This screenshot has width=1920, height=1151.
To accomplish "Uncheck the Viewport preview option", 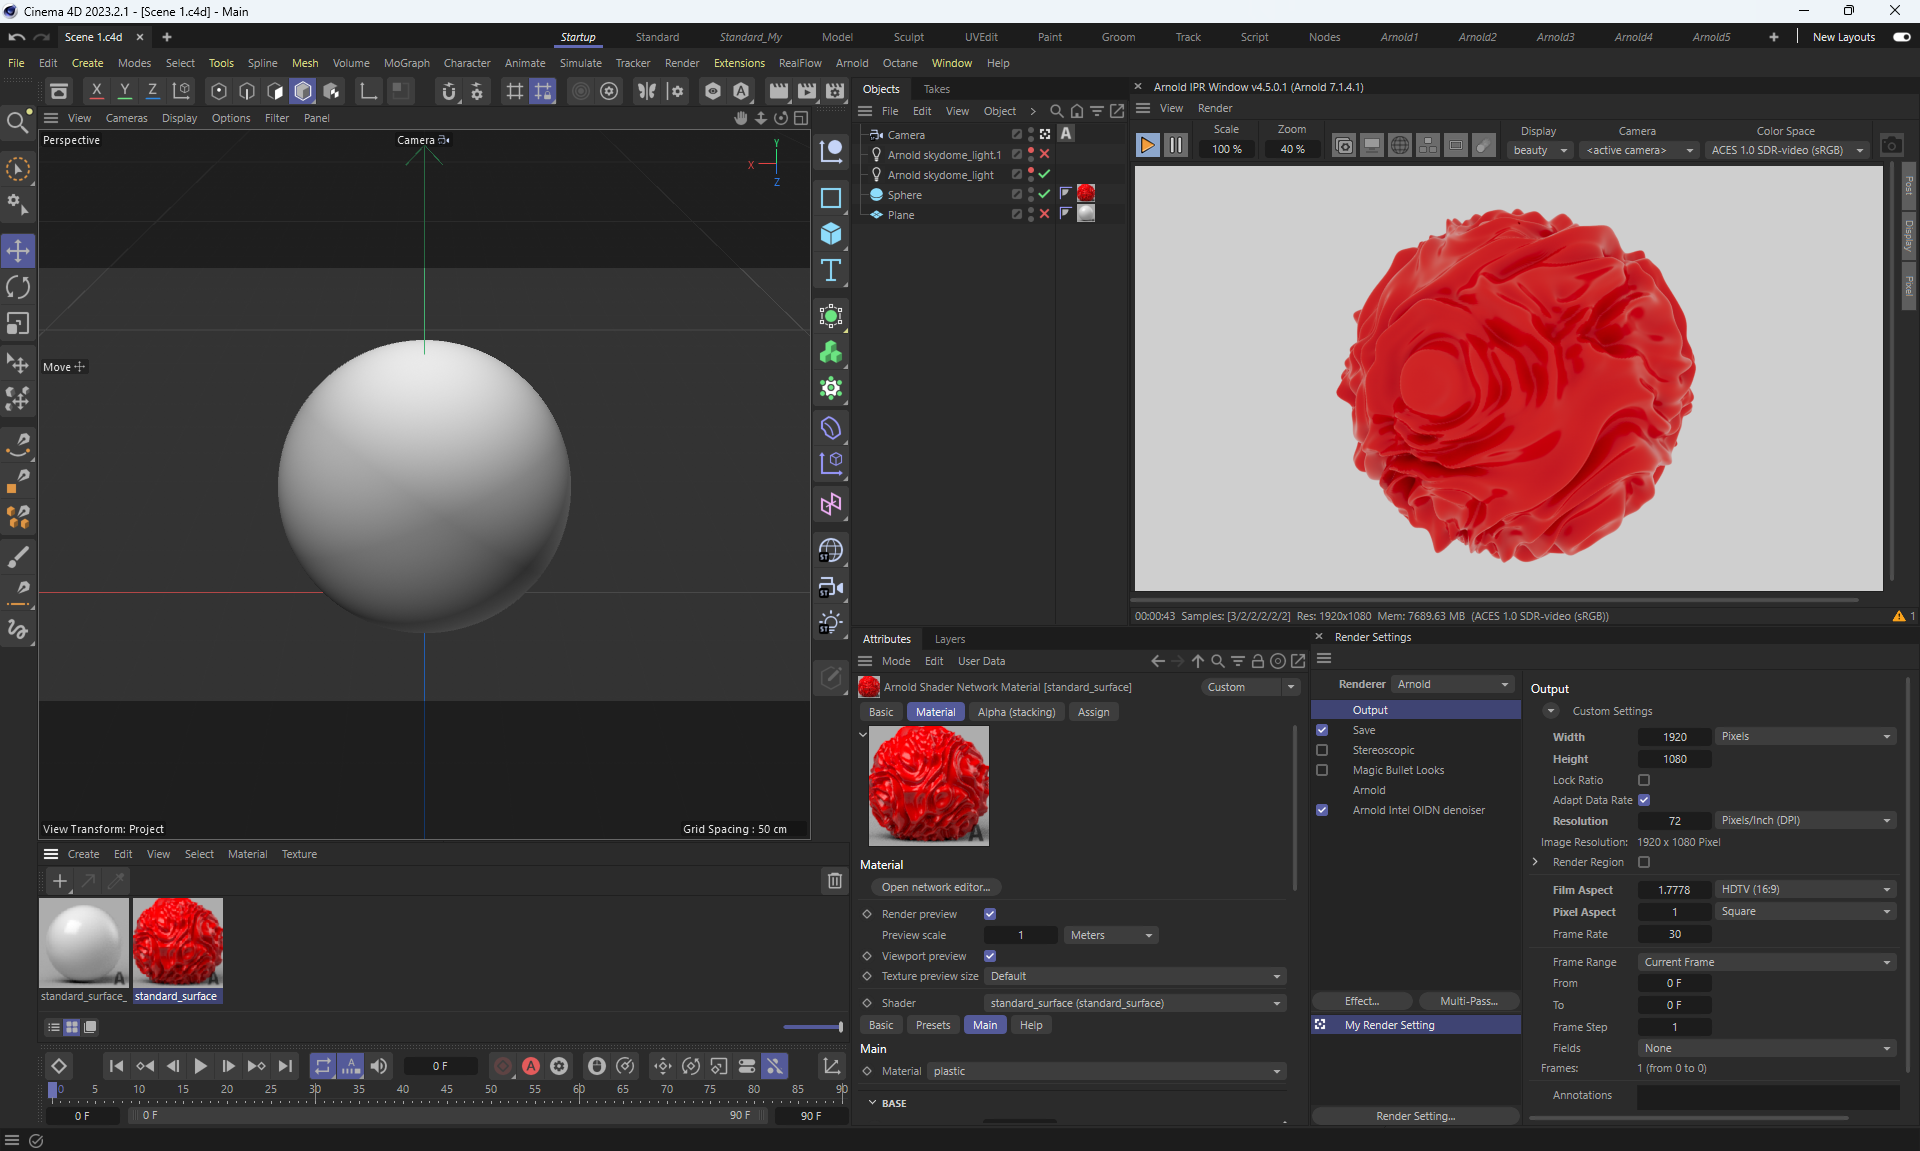I will tap(990, 956).
